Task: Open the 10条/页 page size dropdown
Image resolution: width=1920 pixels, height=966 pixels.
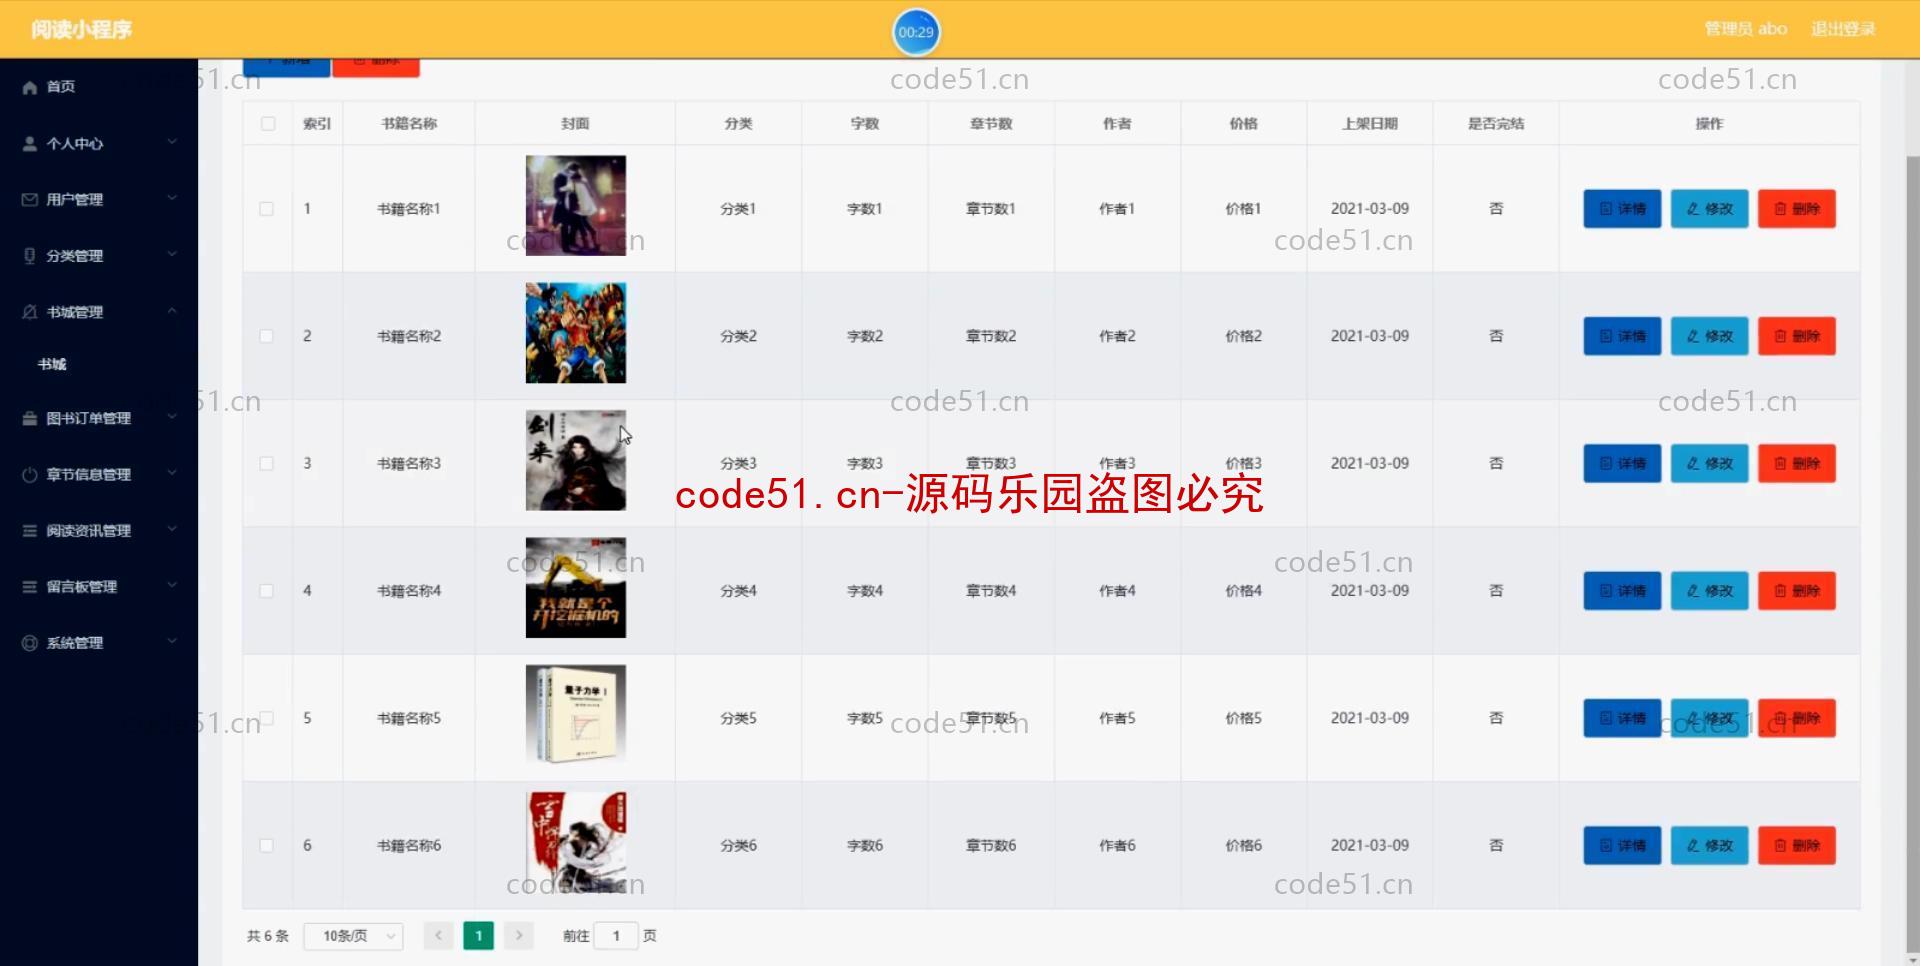Action: (353, 936)
